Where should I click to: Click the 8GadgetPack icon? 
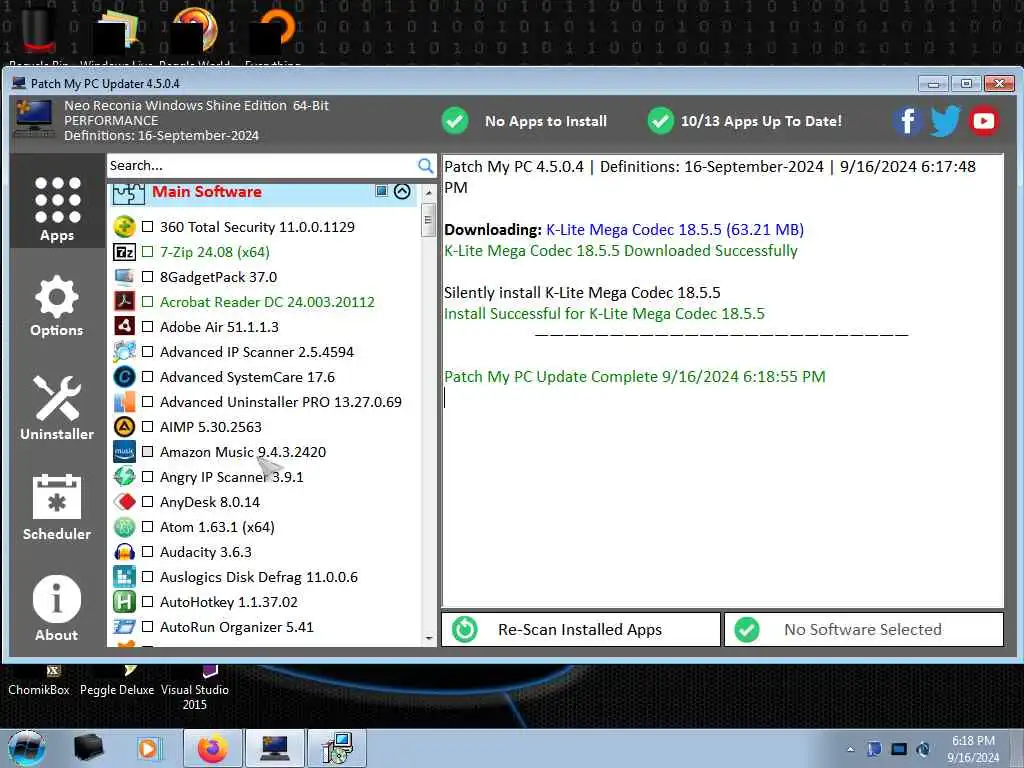pos(124,277)
